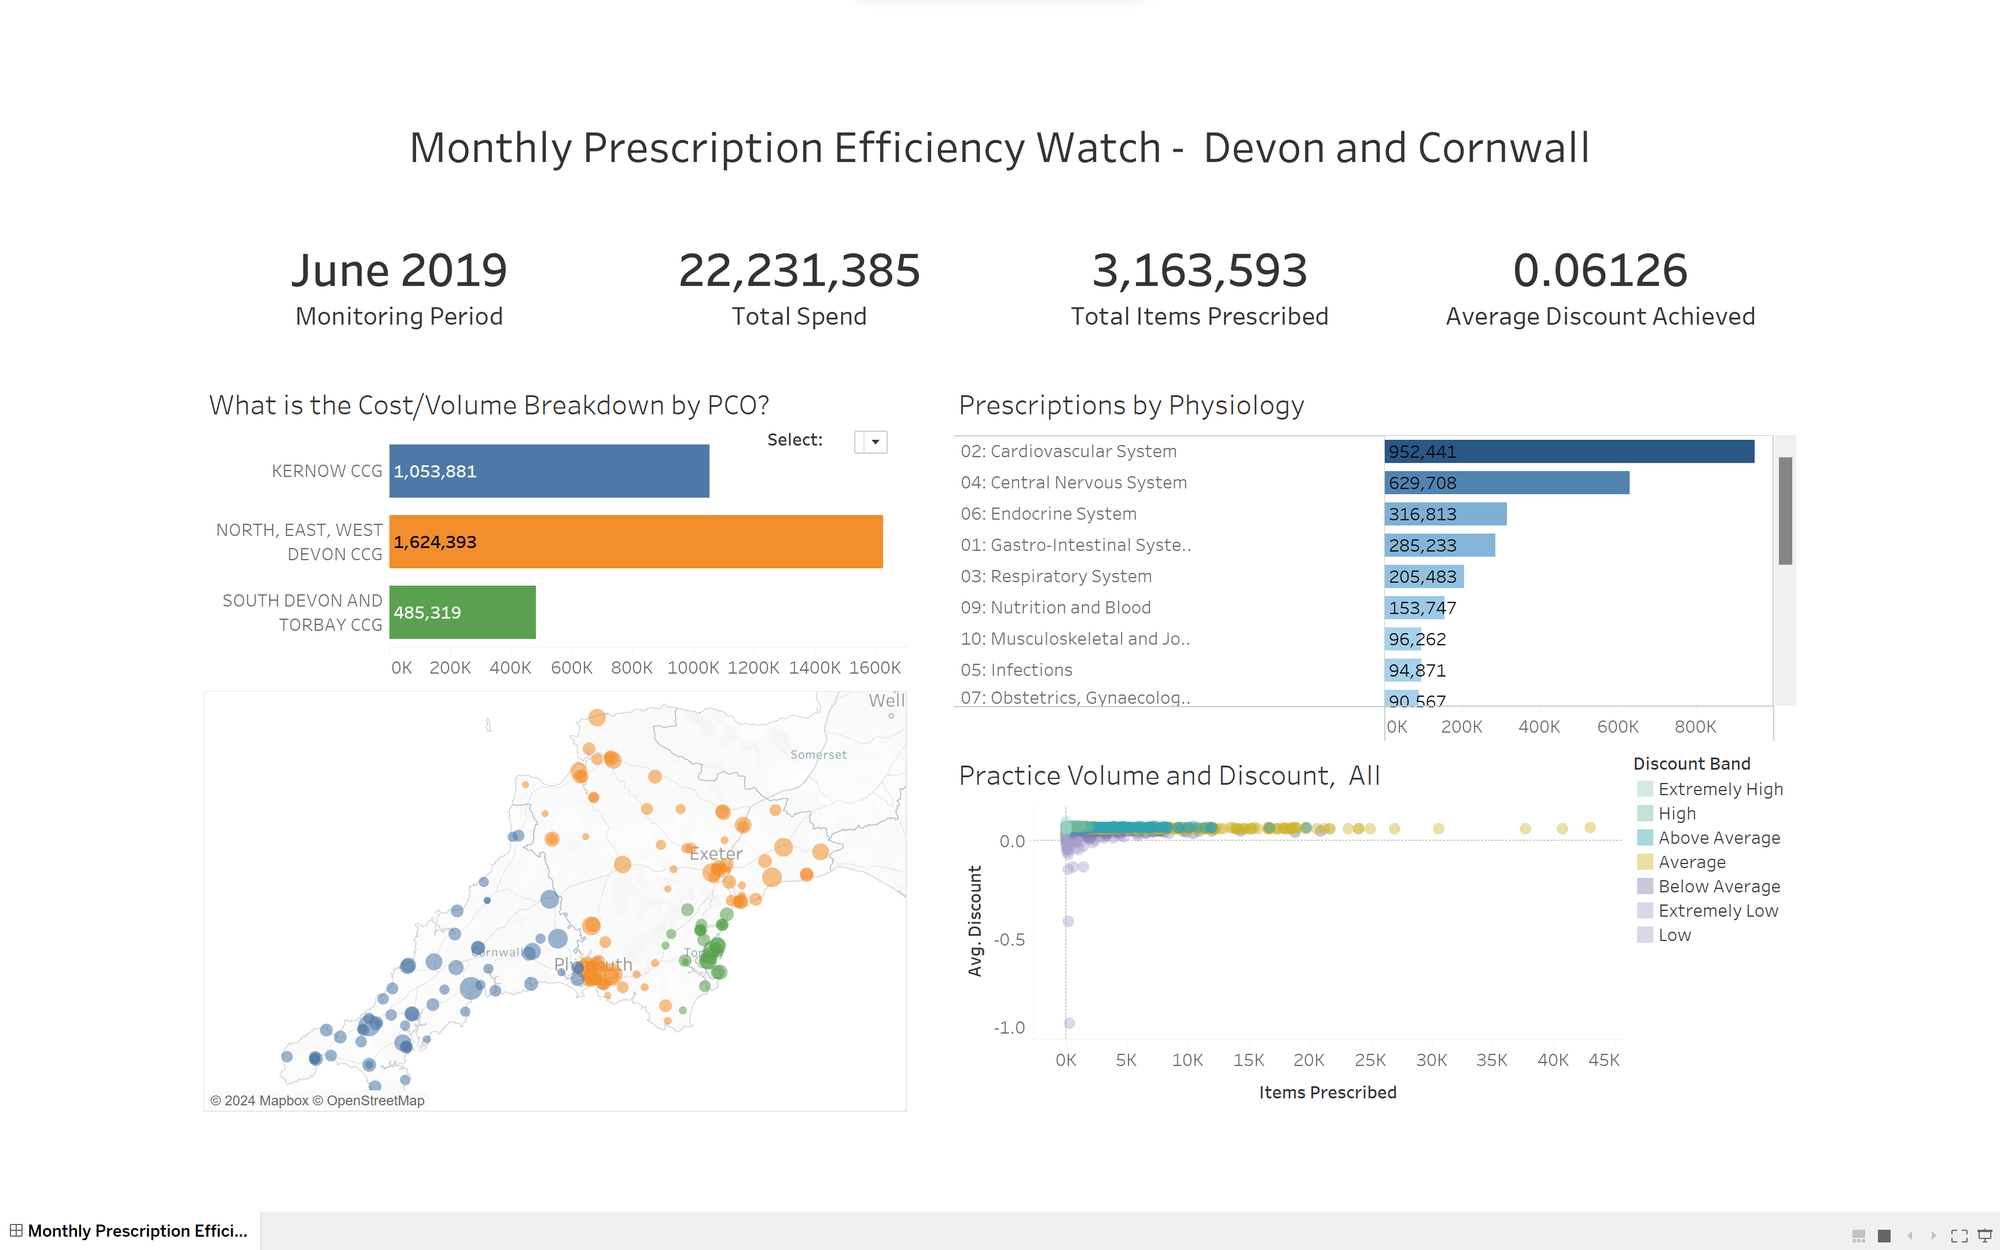The height and width of the screenshot is (1250, 2000).
Task: Click the KERNOW CCG blue bar
Action: [549, 471]
